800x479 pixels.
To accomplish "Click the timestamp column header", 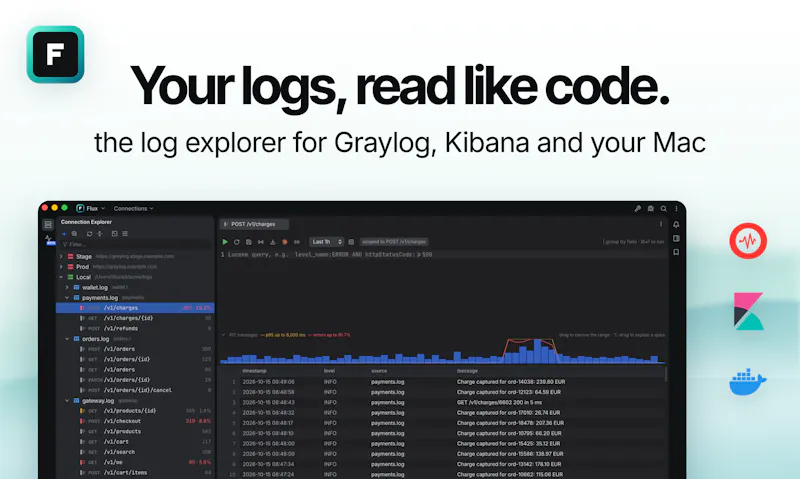I will pyautogui.click(x=255, y=371).
